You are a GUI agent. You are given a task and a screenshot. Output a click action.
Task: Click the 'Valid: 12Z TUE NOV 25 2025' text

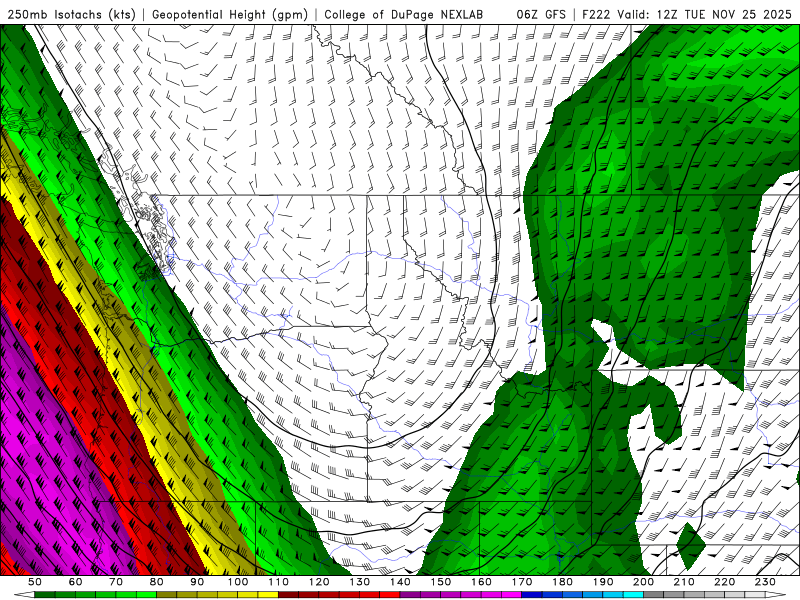point(704,15)
